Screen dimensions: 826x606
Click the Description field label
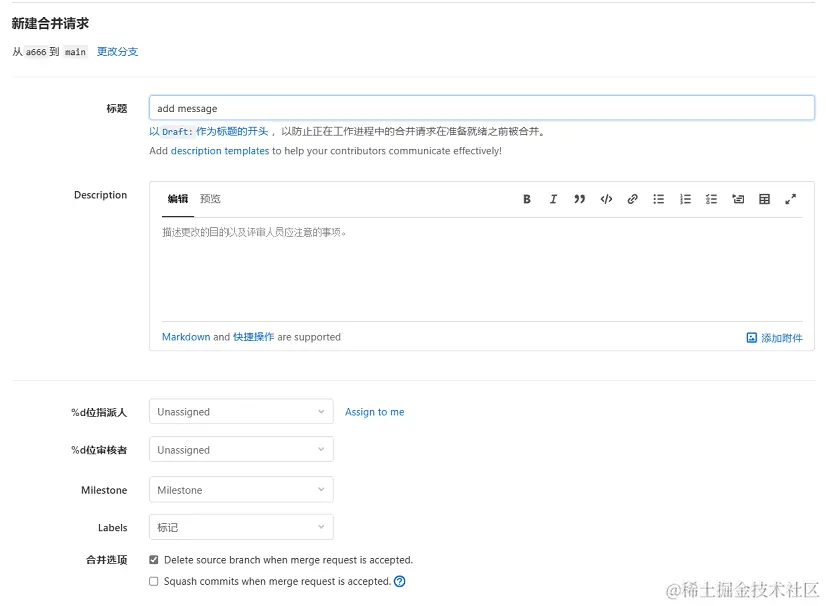(x=101, y=195)
